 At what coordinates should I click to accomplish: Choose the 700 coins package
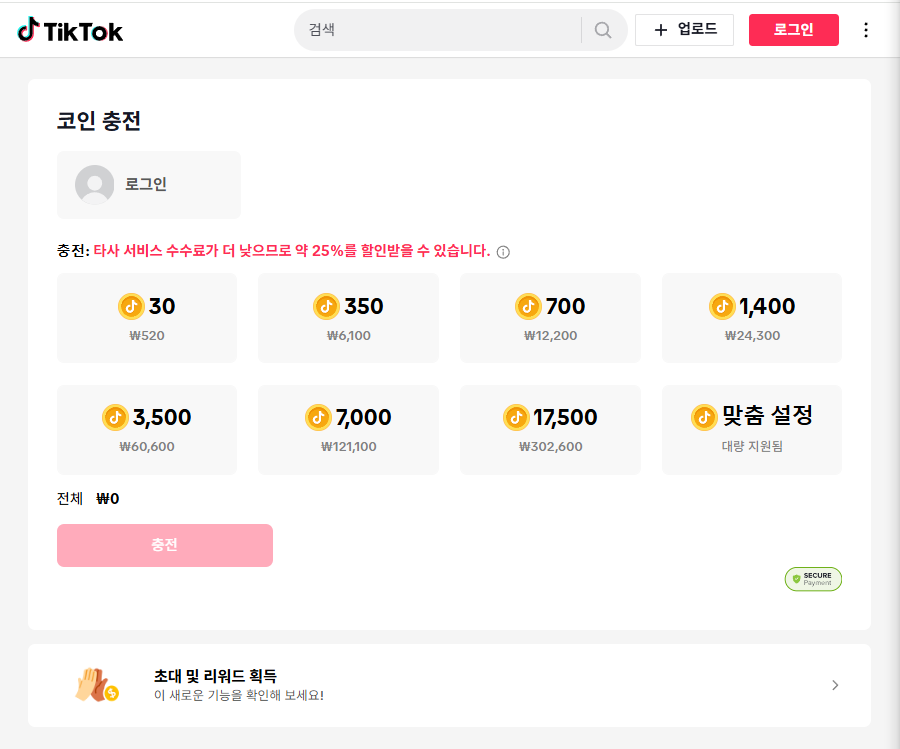point(550,318)
